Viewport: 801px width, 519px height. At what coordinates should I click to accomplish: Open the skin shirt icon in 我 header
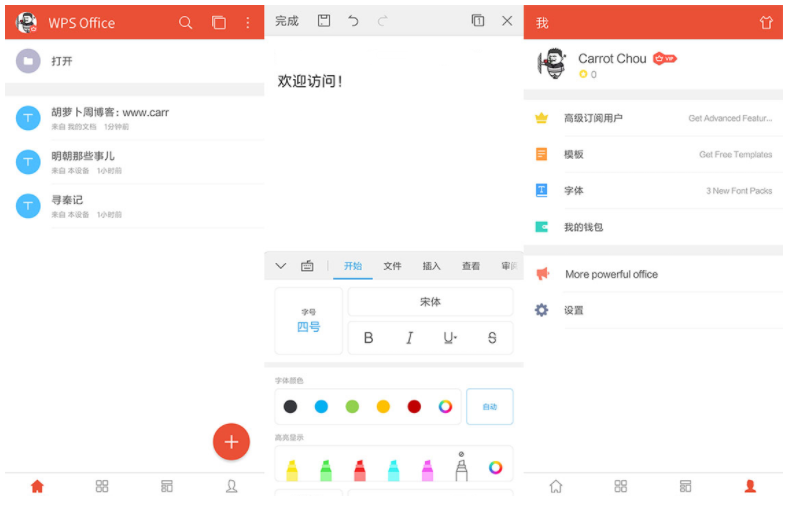766,22
